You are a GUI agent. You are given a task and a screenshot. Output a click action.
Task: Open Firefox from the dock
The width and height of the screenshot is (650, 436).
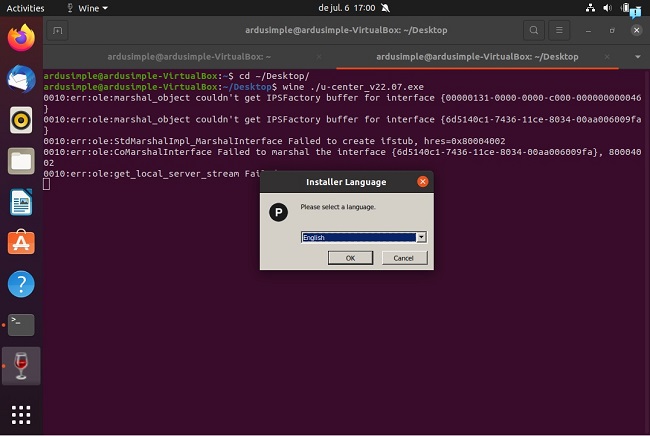pyautogui.click(x=21, y=39)
